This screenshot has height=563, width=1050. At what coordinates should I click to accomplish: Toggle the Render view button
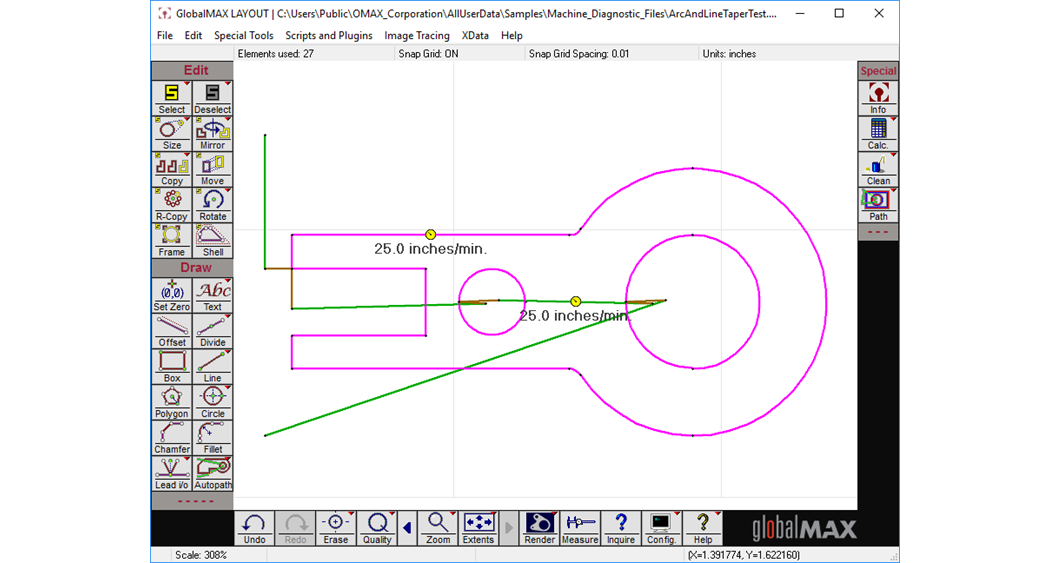(x=539, y=527)
